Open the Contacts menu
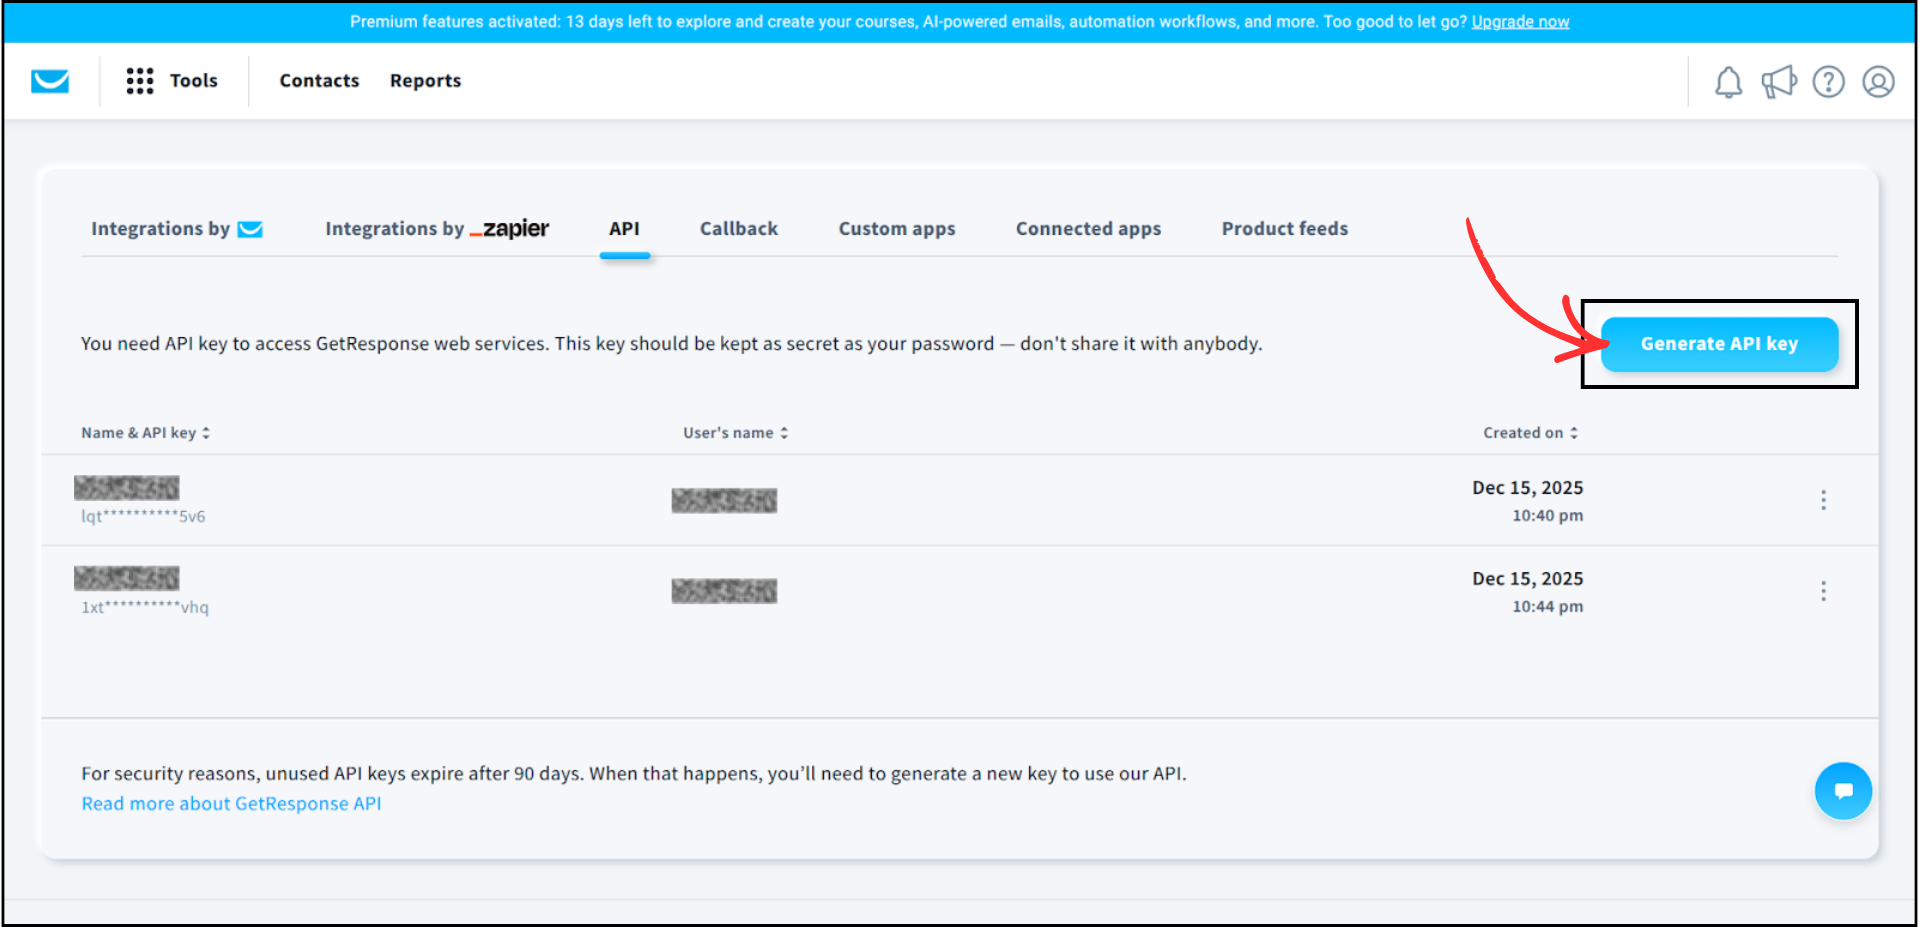 319,80
